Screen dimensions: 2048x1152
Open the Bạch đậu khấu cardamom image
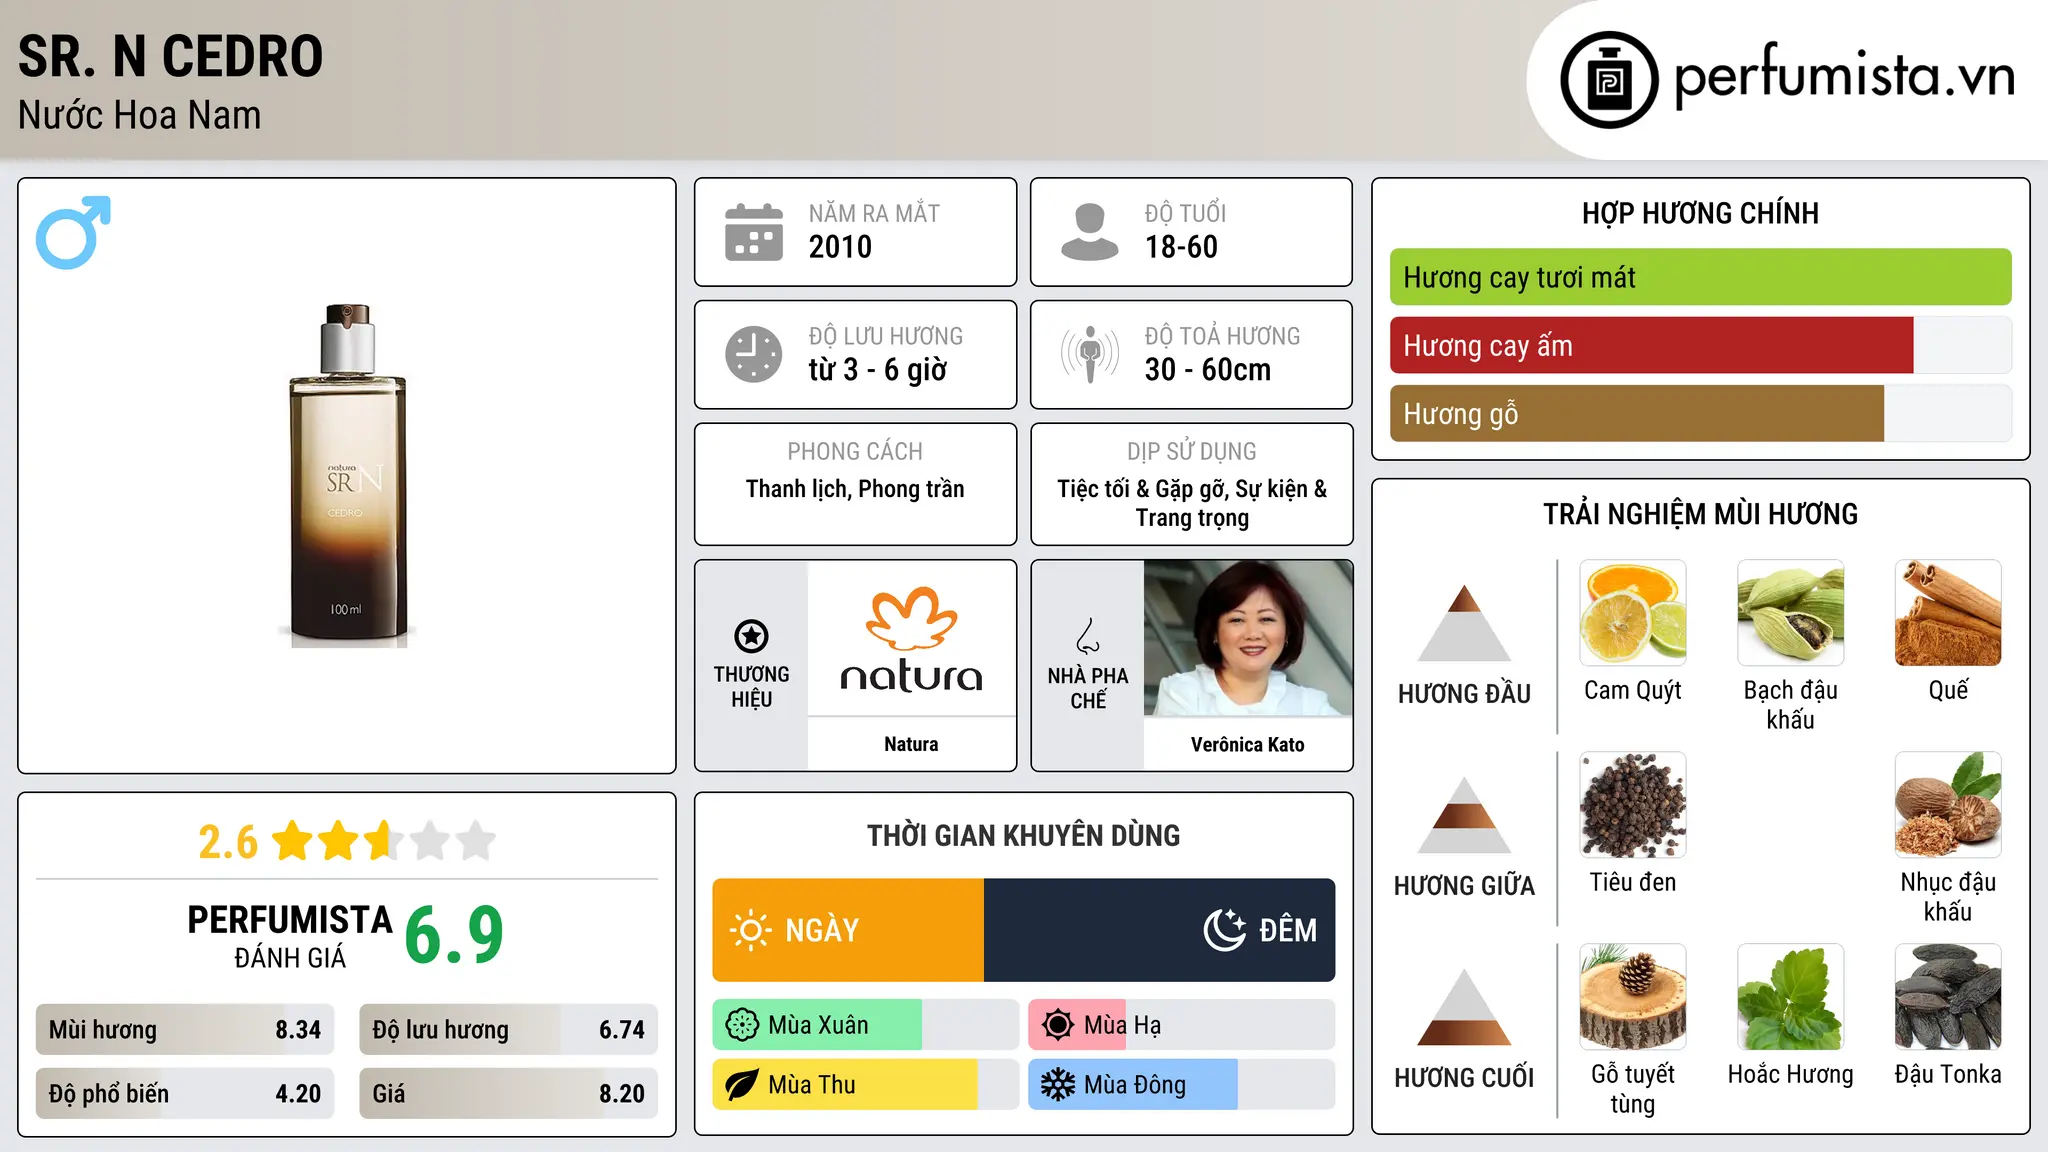pos(1790,613)
